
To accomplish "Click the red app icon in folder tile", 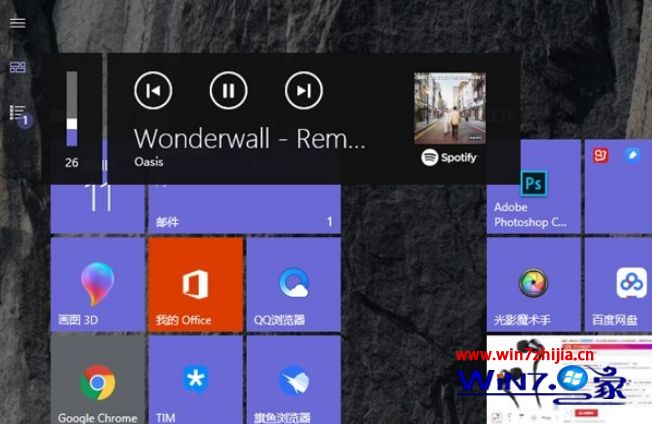I will [x=600, y=155].
